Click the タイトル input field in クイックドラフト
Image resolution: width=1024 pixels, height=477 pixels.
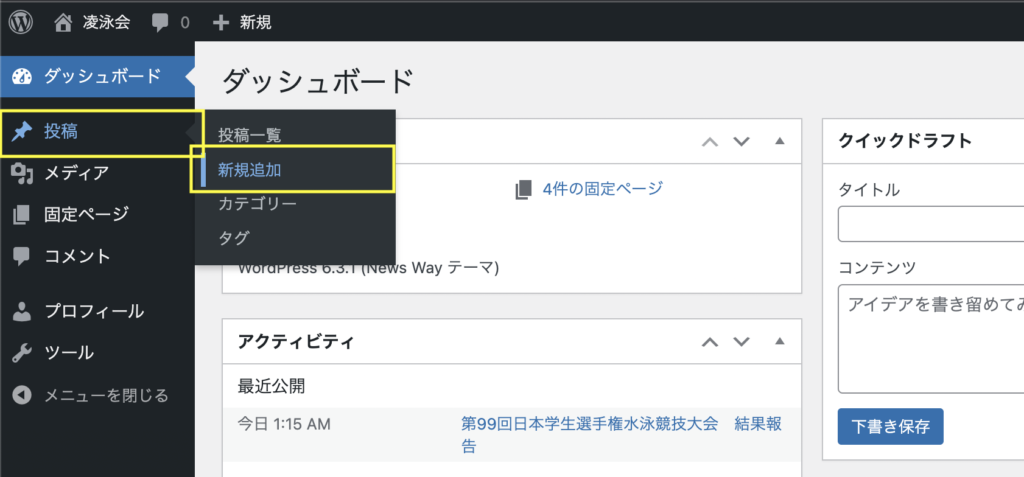coord(930,224)
